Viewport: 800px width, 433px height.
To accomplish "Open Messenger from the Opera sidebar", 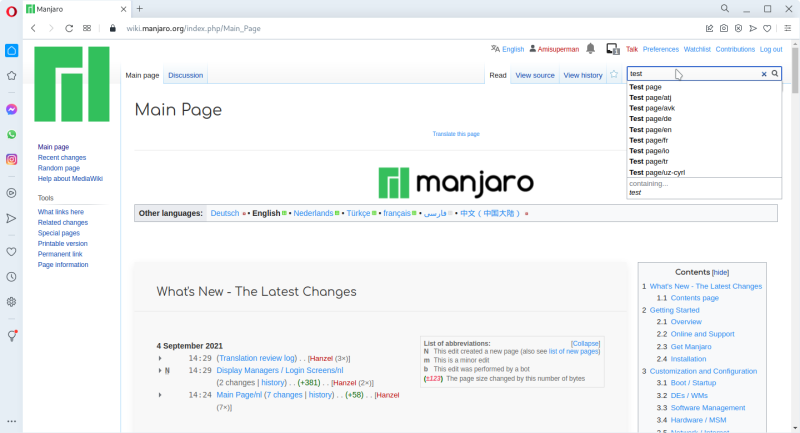I will (x=11, y=109).
